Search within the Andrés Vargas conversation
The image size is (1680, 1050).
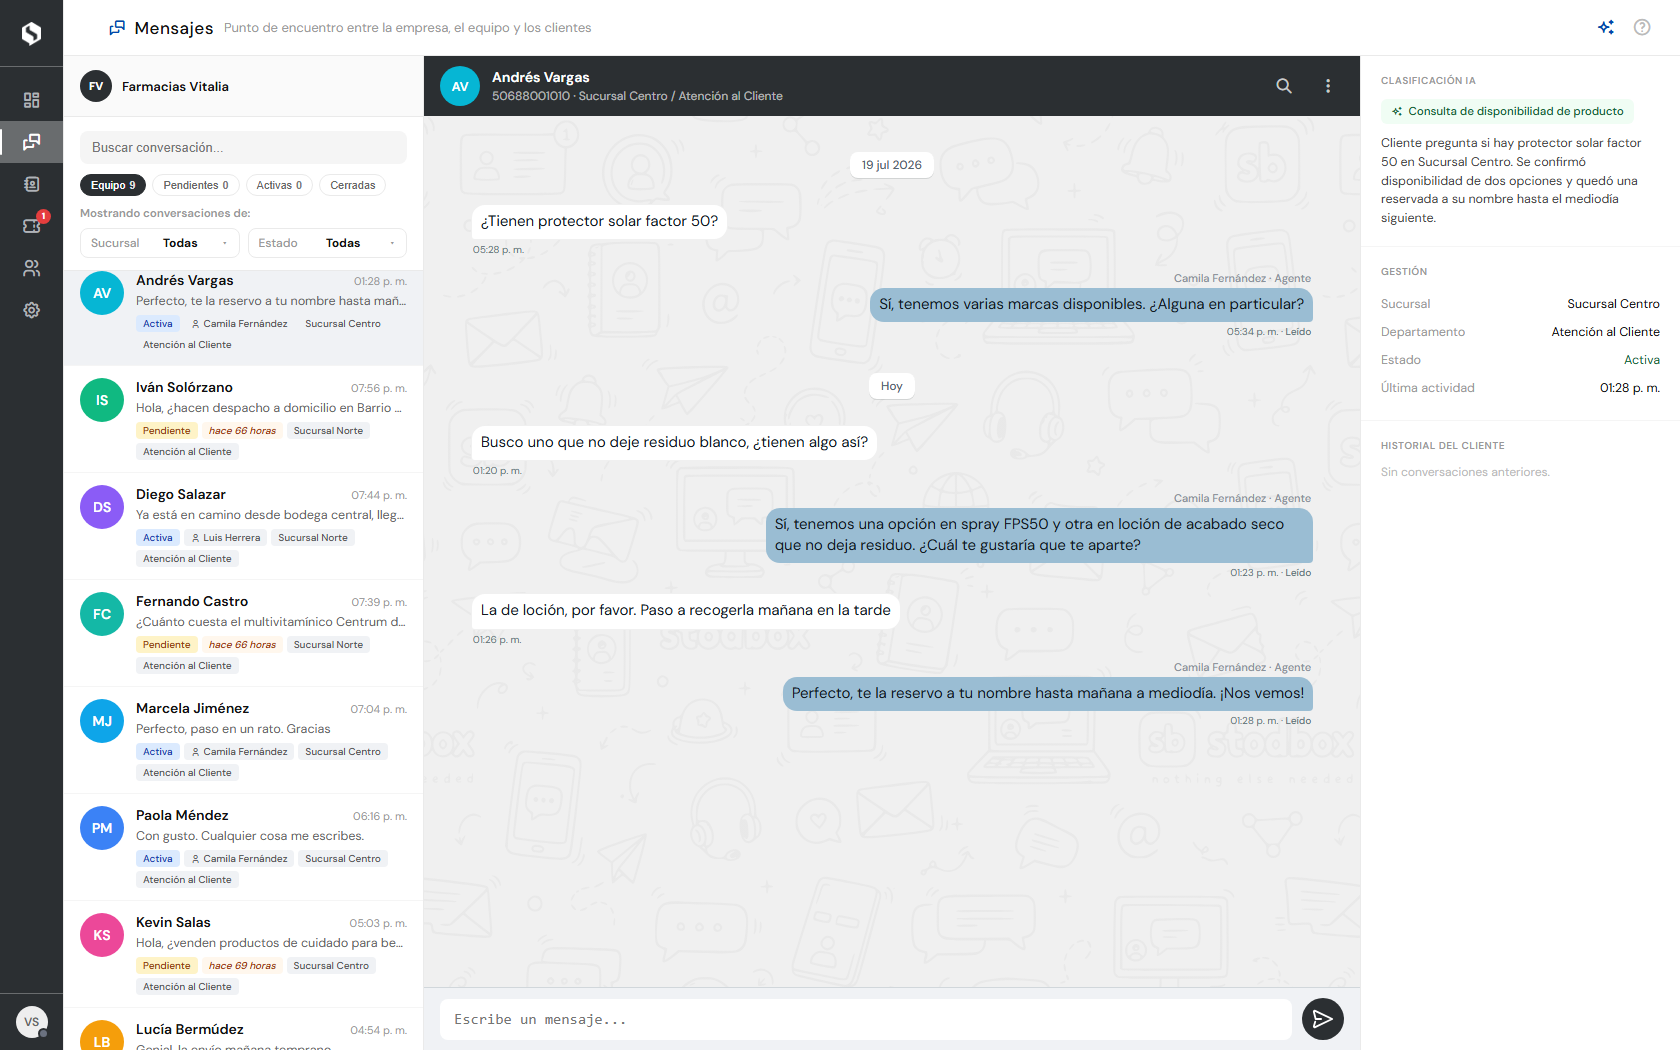point(1284,86)
